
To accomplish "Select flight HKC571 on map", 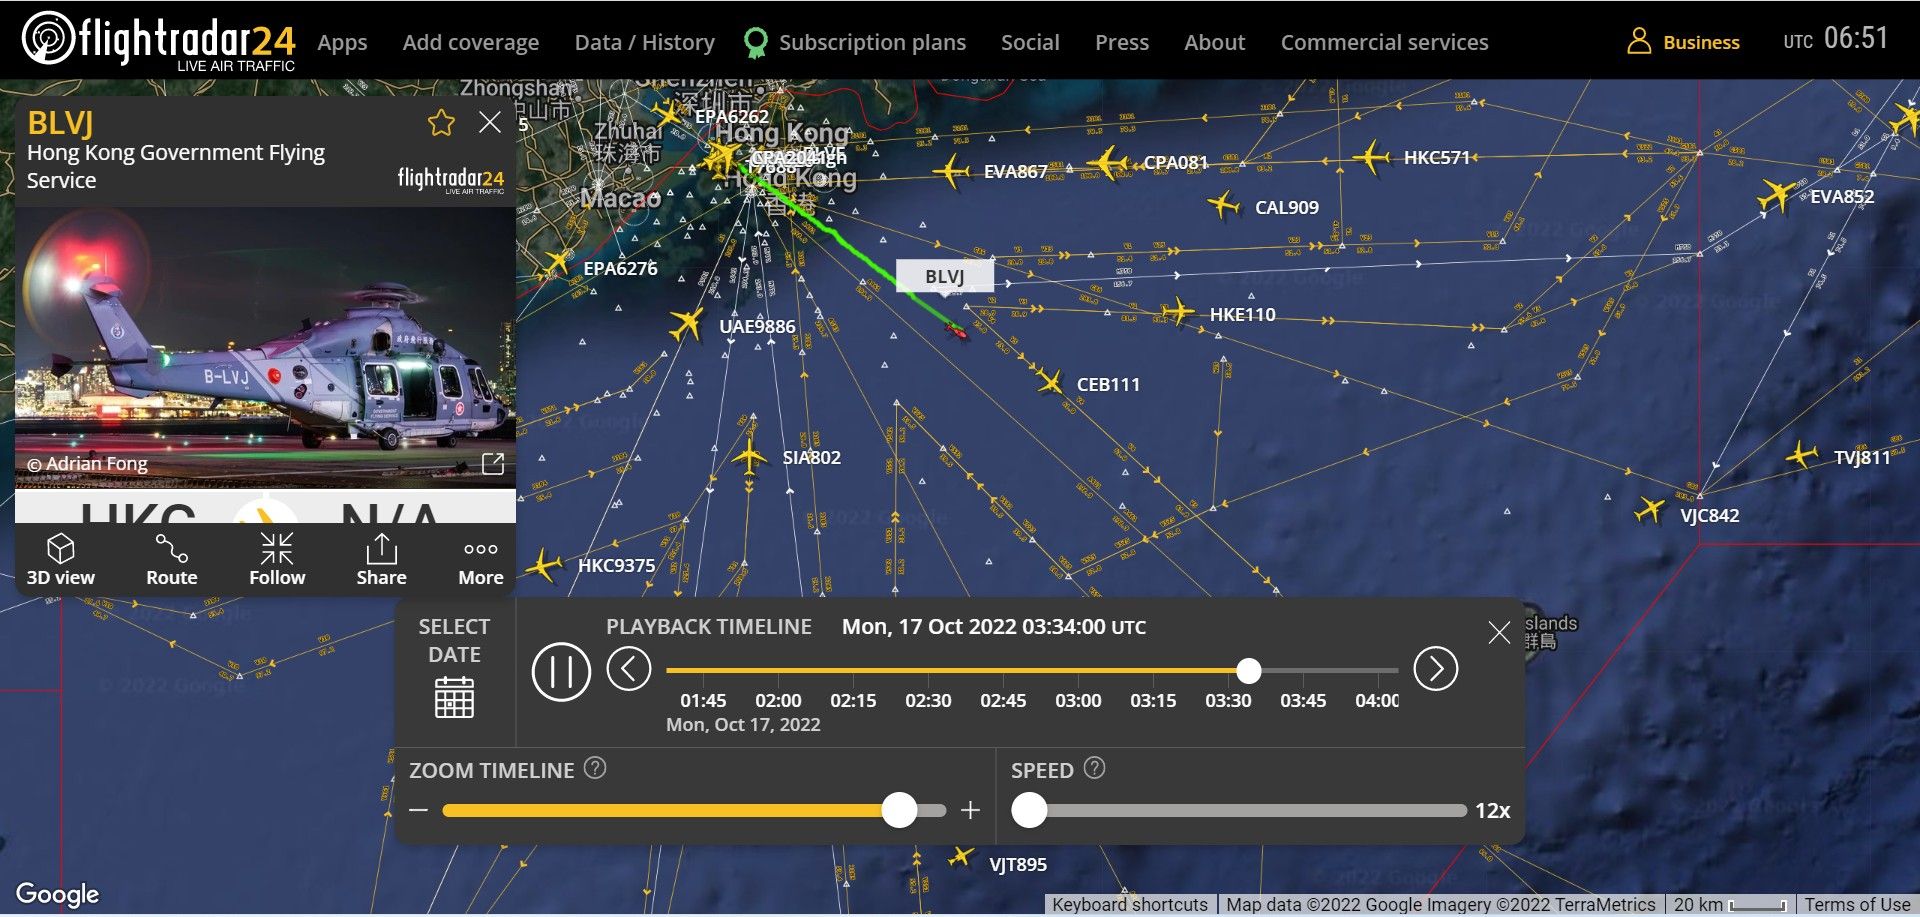I will [1370, 157].
